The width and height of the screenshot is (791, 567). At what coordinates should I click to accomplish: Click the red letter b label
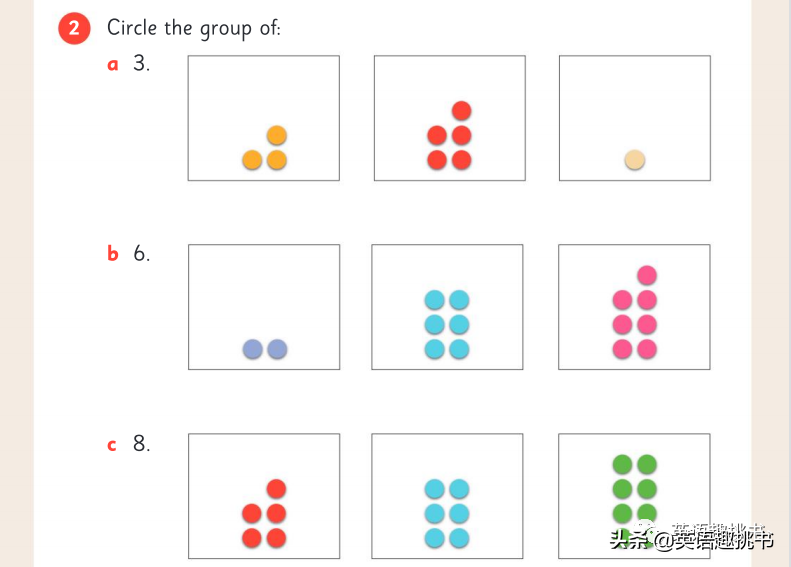pyautogui.click(x=113, y=253)
